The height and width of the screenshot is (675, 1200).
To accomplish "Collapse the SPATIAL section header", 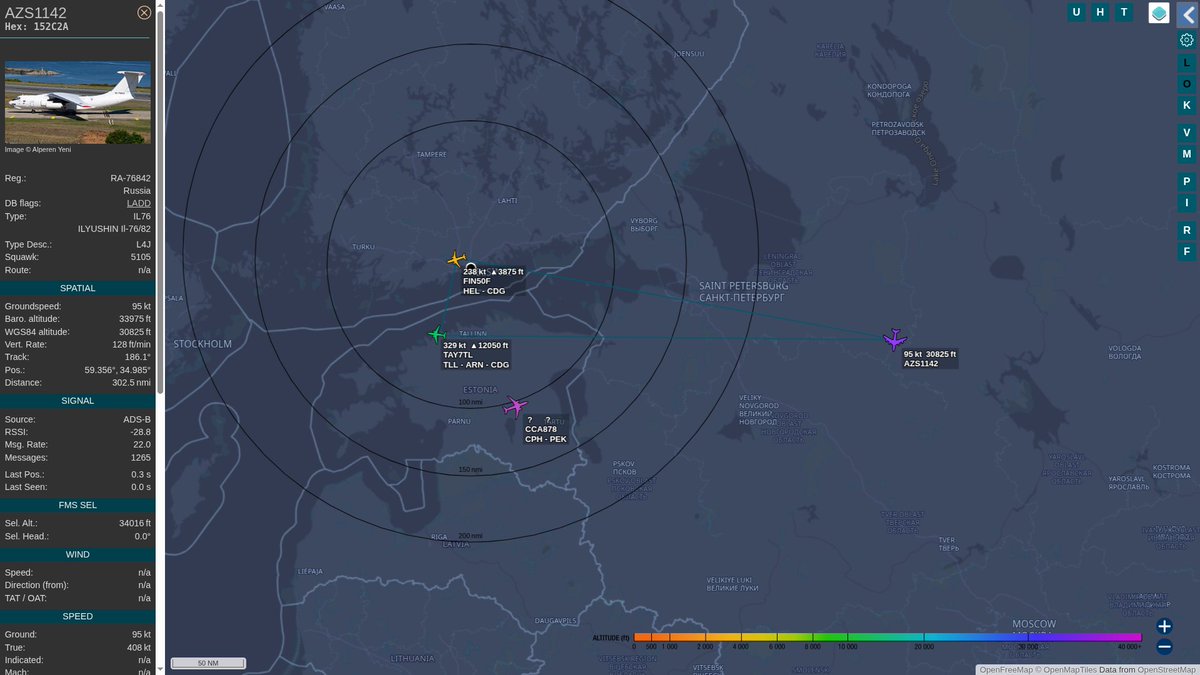I will tap(78, 288).
